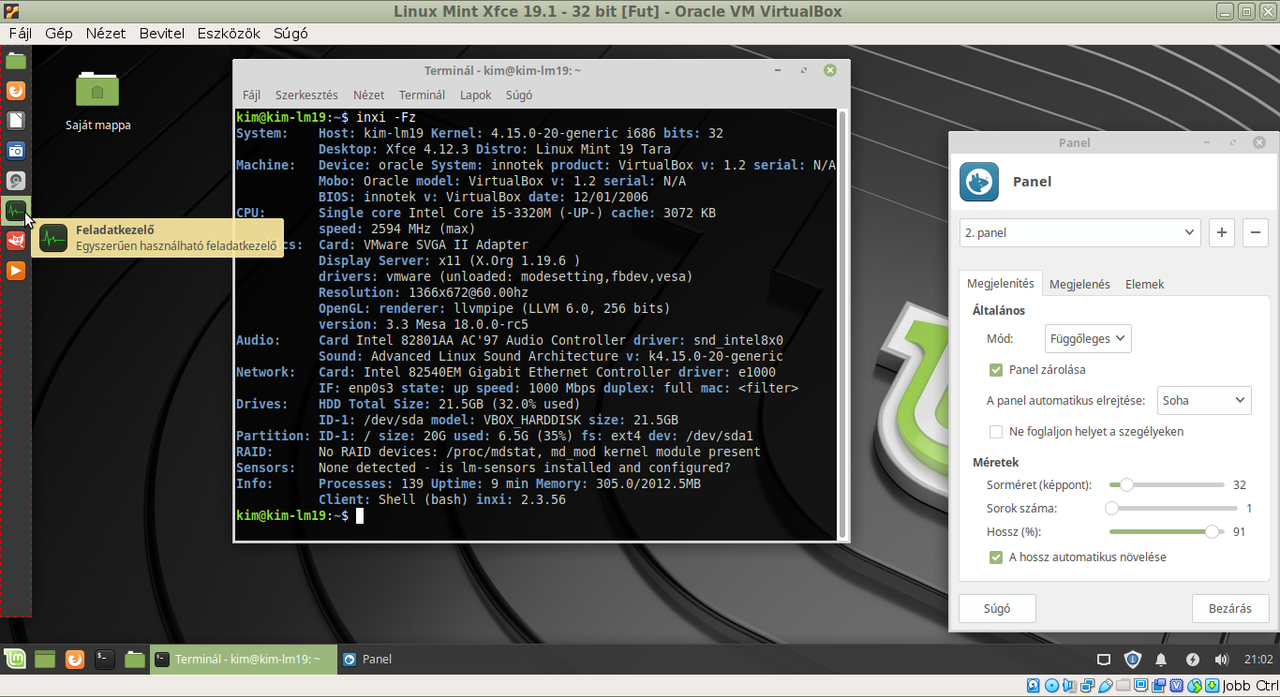This screenshot has width=1280, height=697.
Task: Open the Linux Mint start menu
Action: click(15, 659)
